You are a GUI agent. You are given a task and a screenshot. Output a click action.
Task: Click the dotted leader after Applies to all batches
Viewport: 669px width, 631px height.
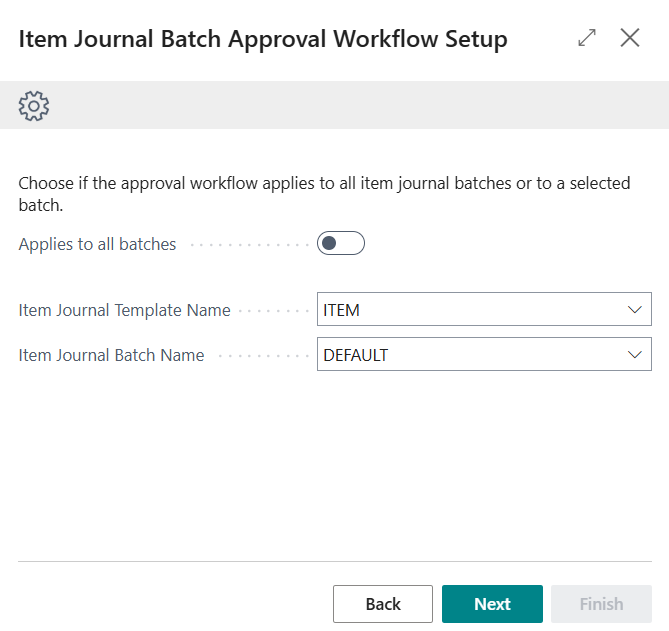pos(248,244)
